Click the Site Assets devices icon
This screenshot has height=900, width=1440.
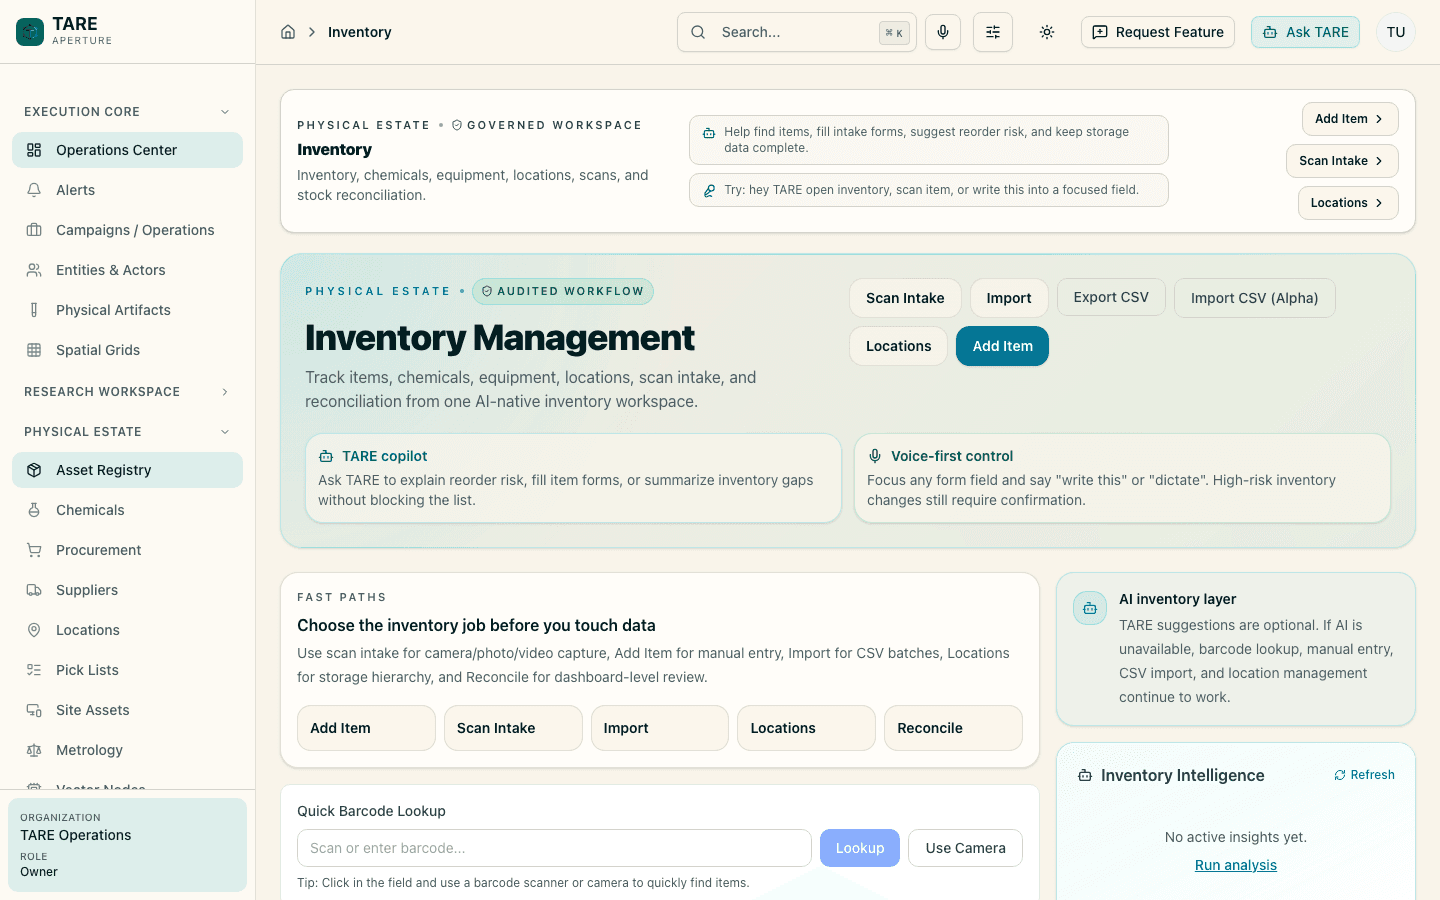tap(34, 710)
